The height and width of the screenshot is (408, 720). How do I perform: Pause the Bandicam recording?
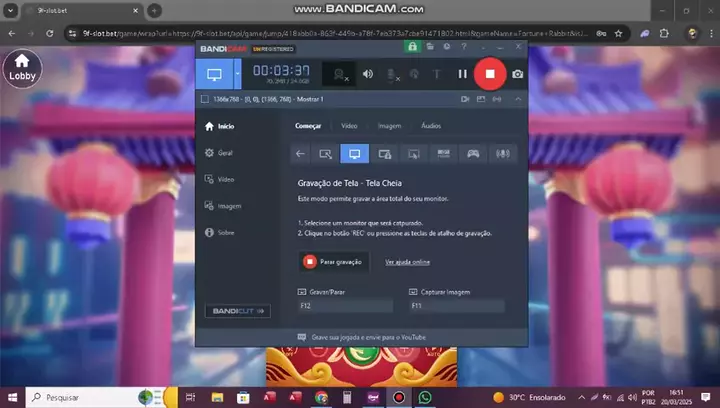point(462,74)
